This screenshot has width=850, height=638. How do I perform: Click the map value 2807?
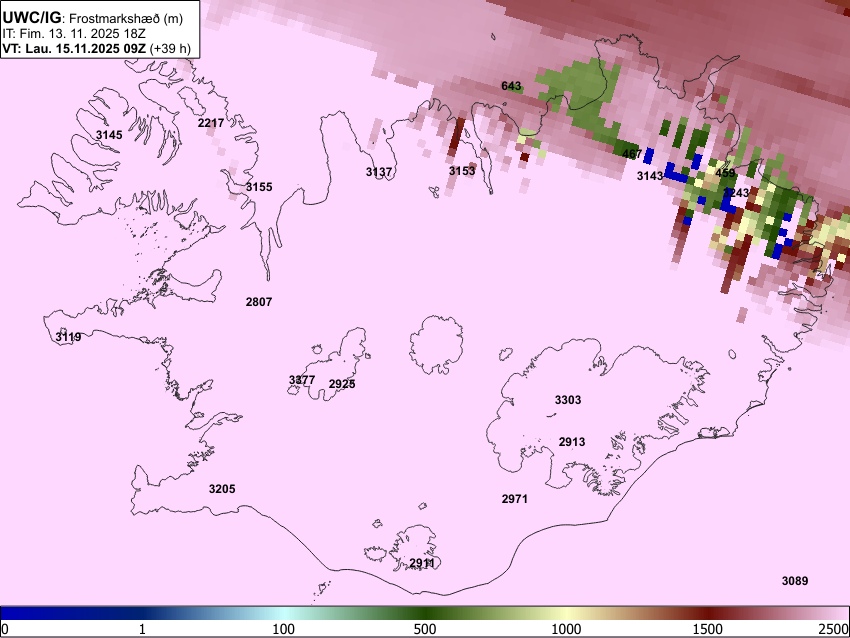click(259, 302)
